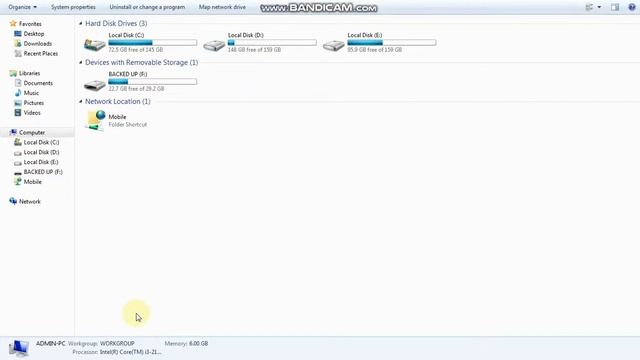Click the Downloads folder icon
Viewport: 640px width, 360px height.
(18, 43)
